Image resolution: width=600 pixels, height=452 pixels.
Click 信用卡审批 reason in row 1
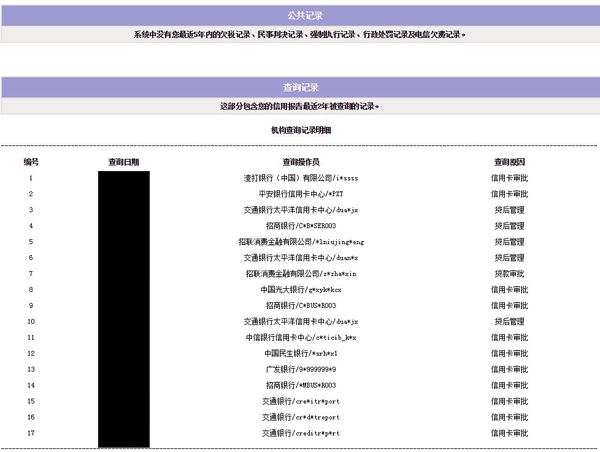509,178
